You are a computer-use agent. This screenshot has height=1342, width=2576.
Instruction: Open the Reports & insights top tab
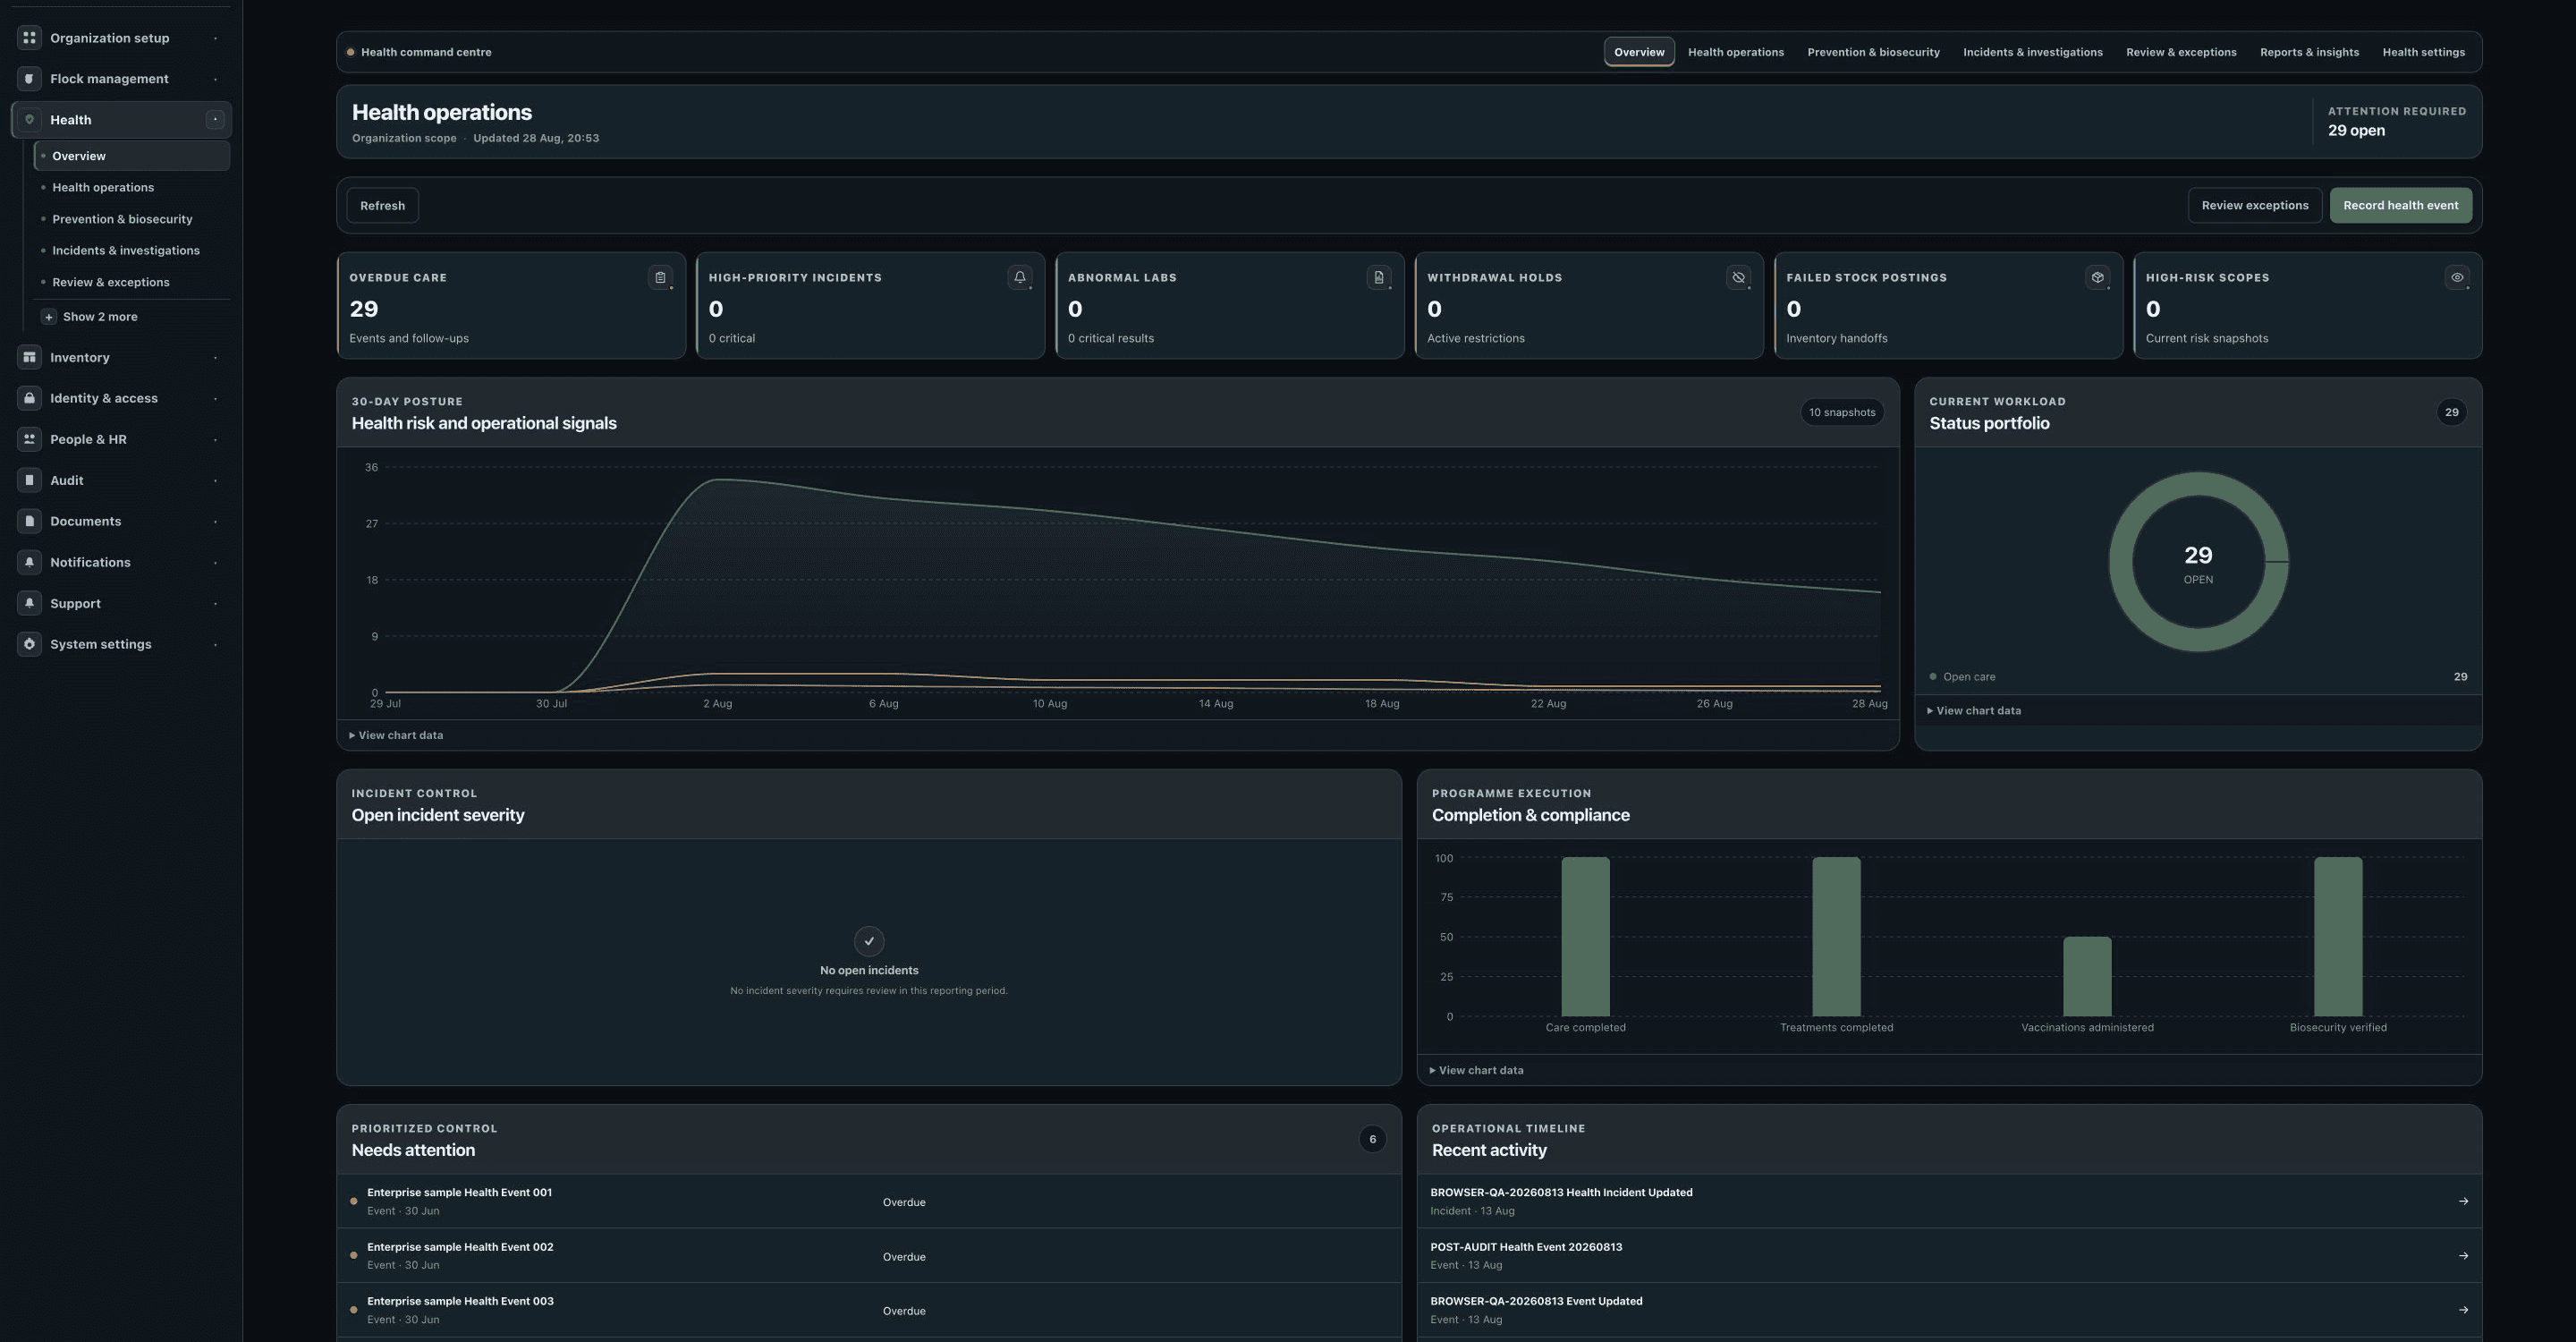click(2309, 52)
